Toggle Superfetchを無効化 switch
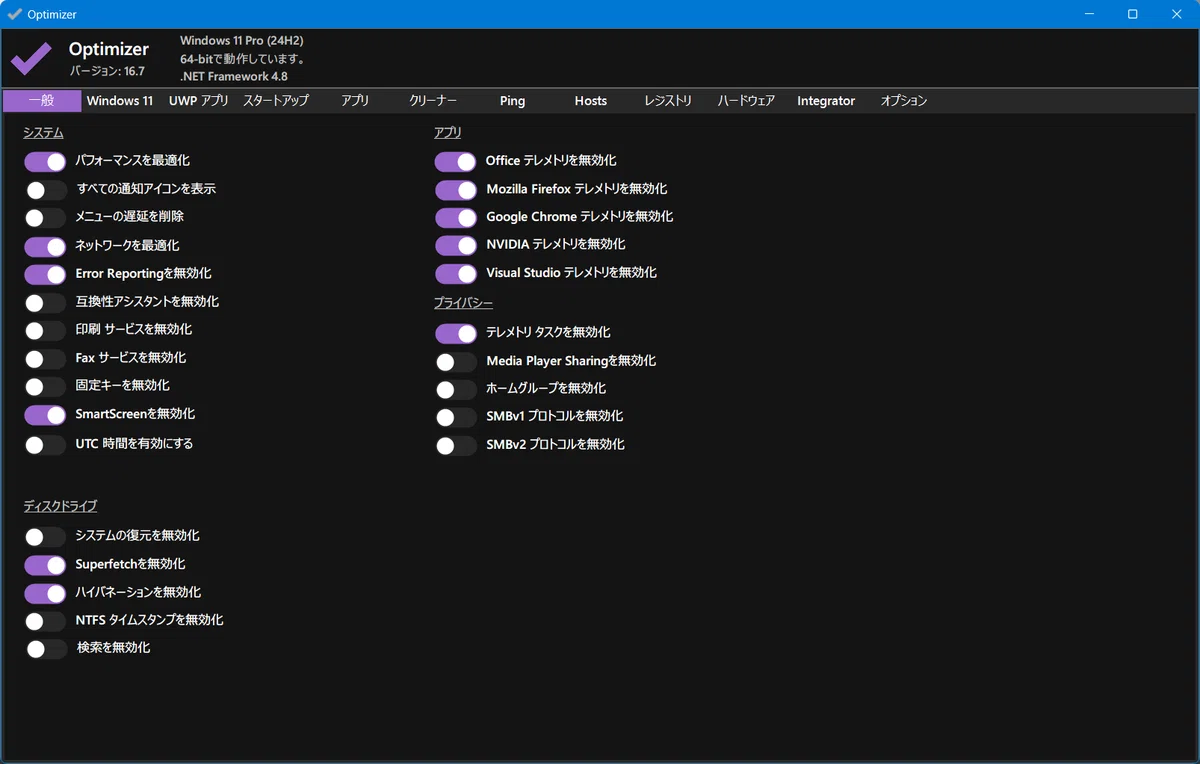The height and width of the screenshot is (764, 1200). point(45,564)
